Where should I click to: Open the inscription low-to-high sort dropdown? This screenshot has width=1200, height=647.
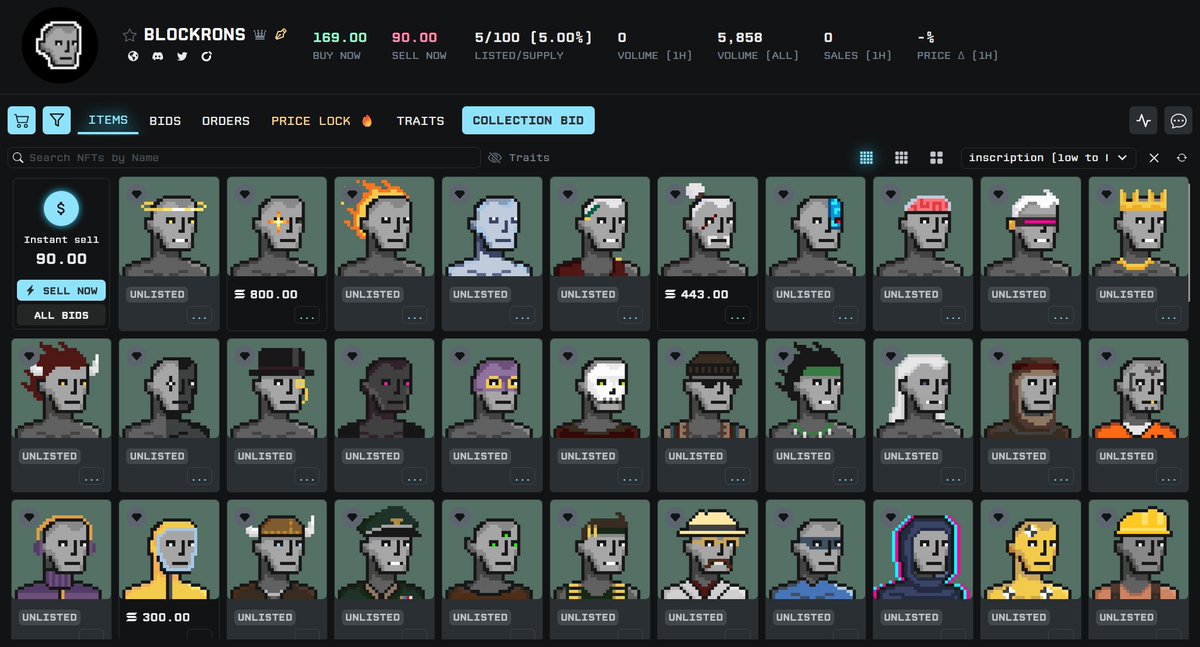(x=1049, y=158)
